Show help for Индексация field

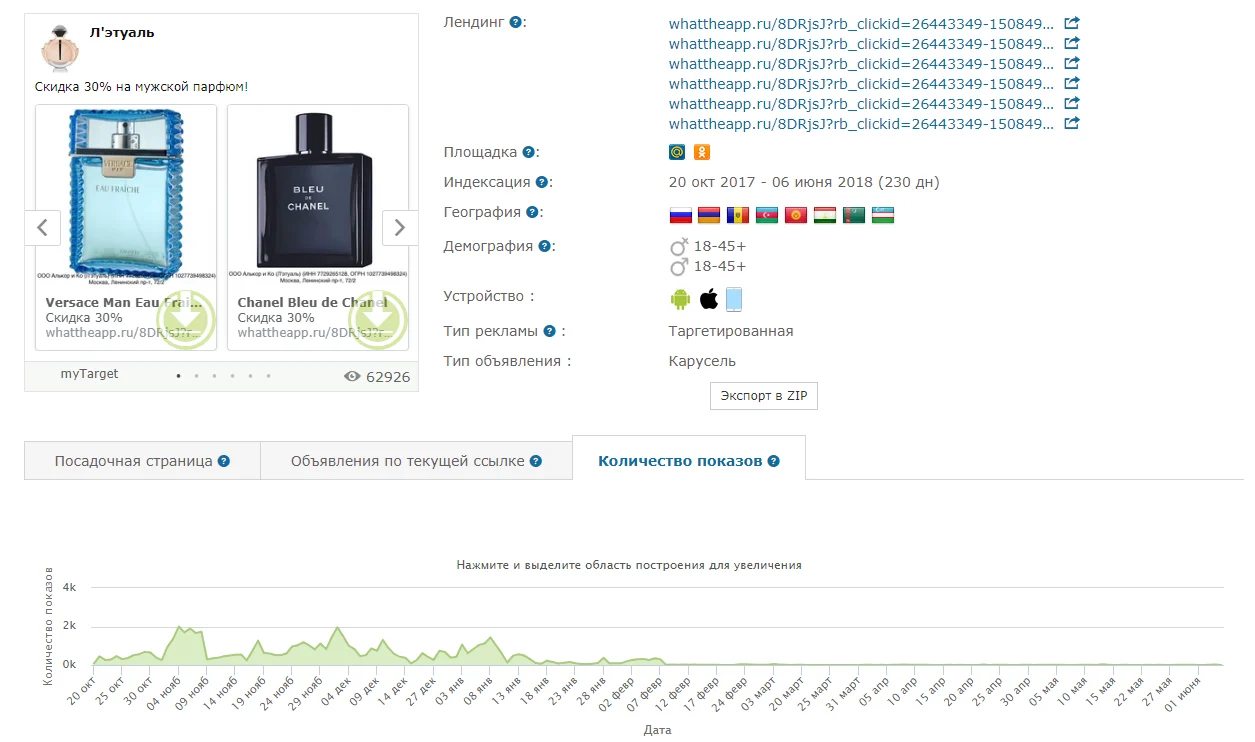(x=541, y=182)
